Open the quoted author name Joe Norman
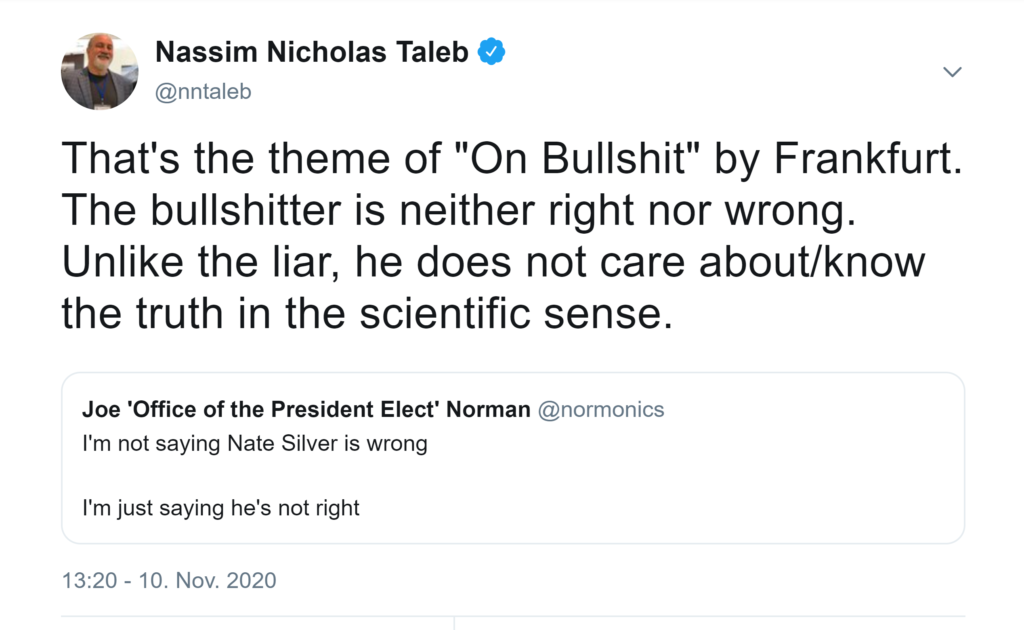Screen dimensions: 1024x630 pyautogui.click(x=306, y=410)
